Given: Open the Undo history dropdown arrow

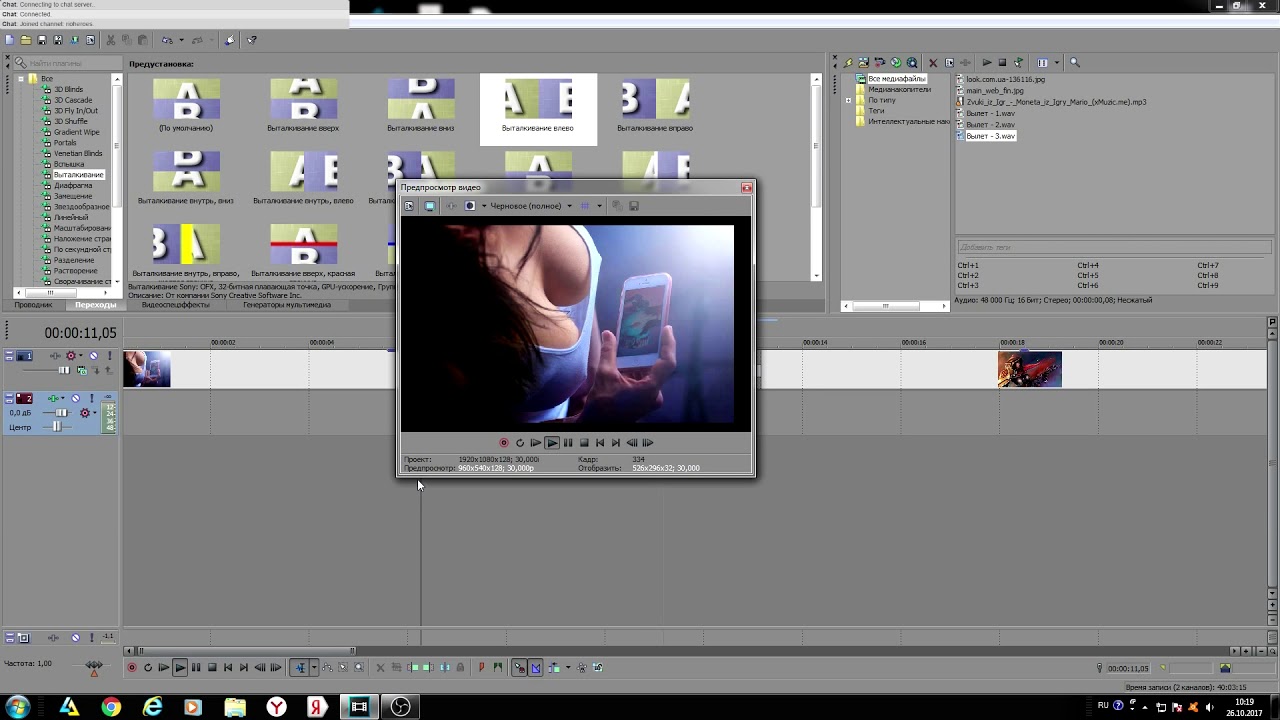Looking at the screenshot, I should 181,40.
